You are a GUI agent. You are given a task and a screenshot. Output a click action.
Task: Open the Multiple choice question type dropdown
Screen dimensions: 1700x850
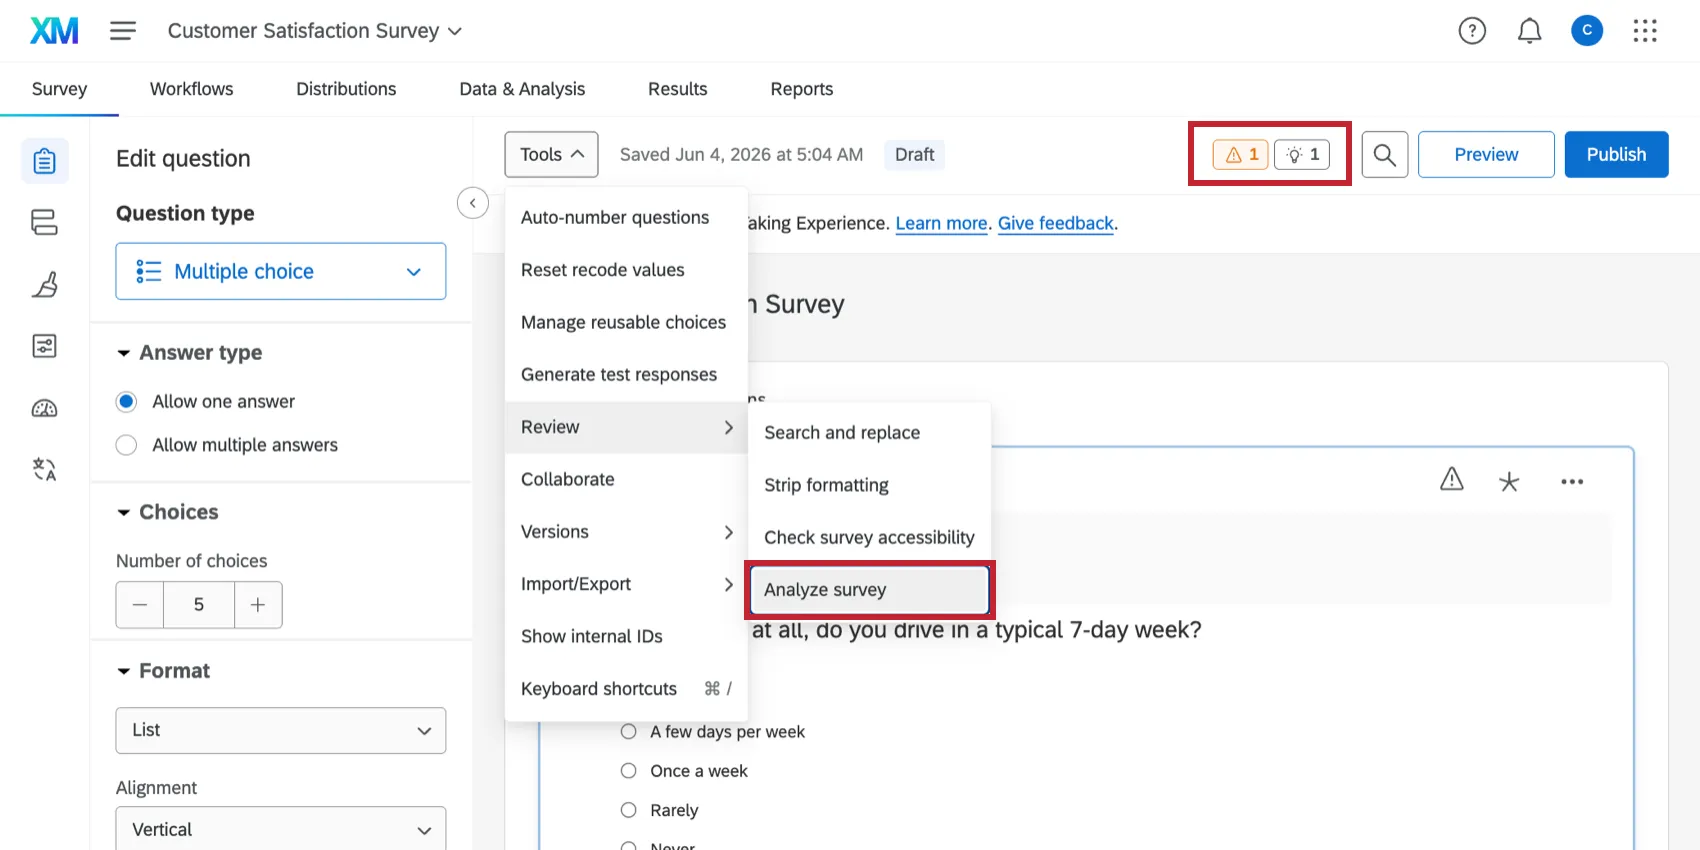pyautogui.click(x=281, y=271)
